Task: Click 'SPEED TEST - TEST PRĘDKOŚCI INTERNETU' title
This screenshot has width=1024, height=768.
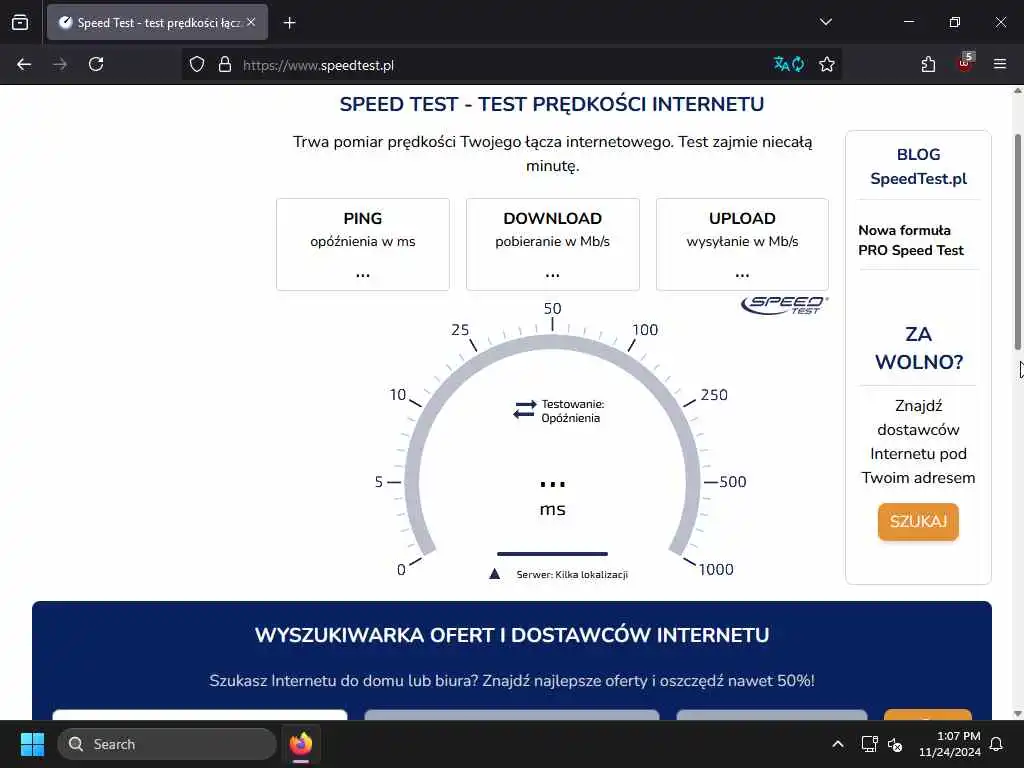Action: 552,104
